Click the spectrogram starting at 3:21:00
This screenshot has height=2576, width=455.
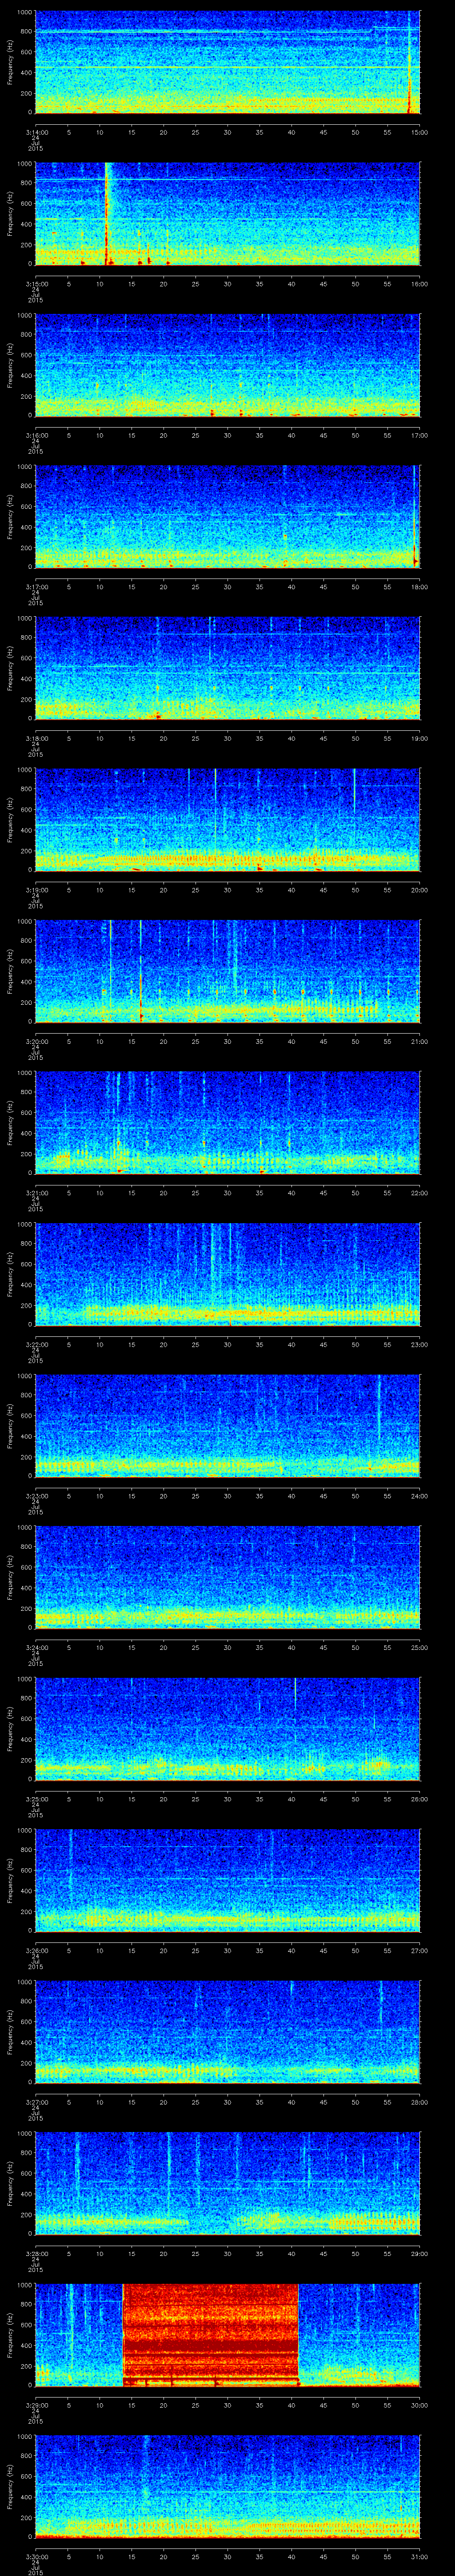point(228,1123)
